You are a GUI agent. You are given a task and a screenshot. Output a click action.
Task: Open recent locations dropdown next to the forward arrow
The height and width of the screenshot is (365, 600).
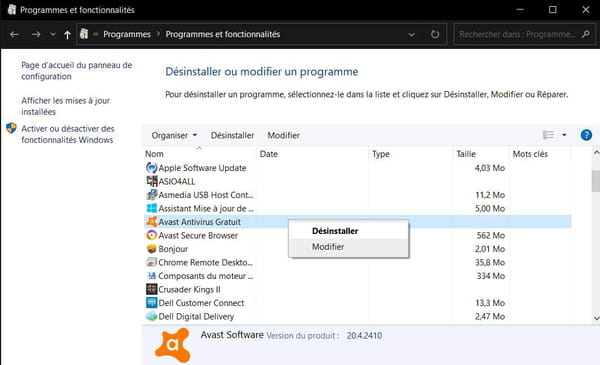(53, 34)
